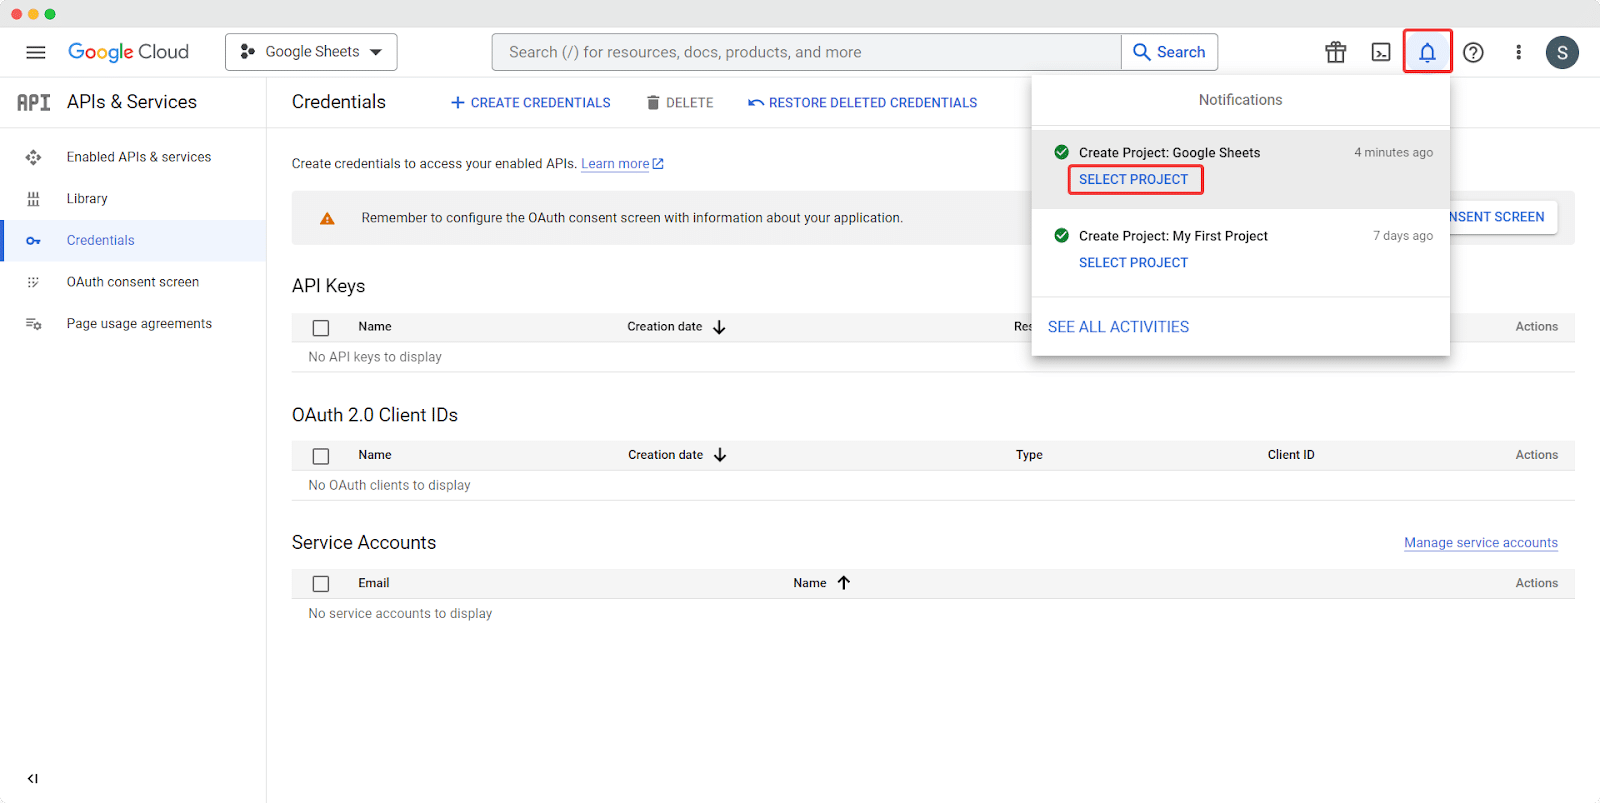Click 'No service accounts to display' text

400,614
